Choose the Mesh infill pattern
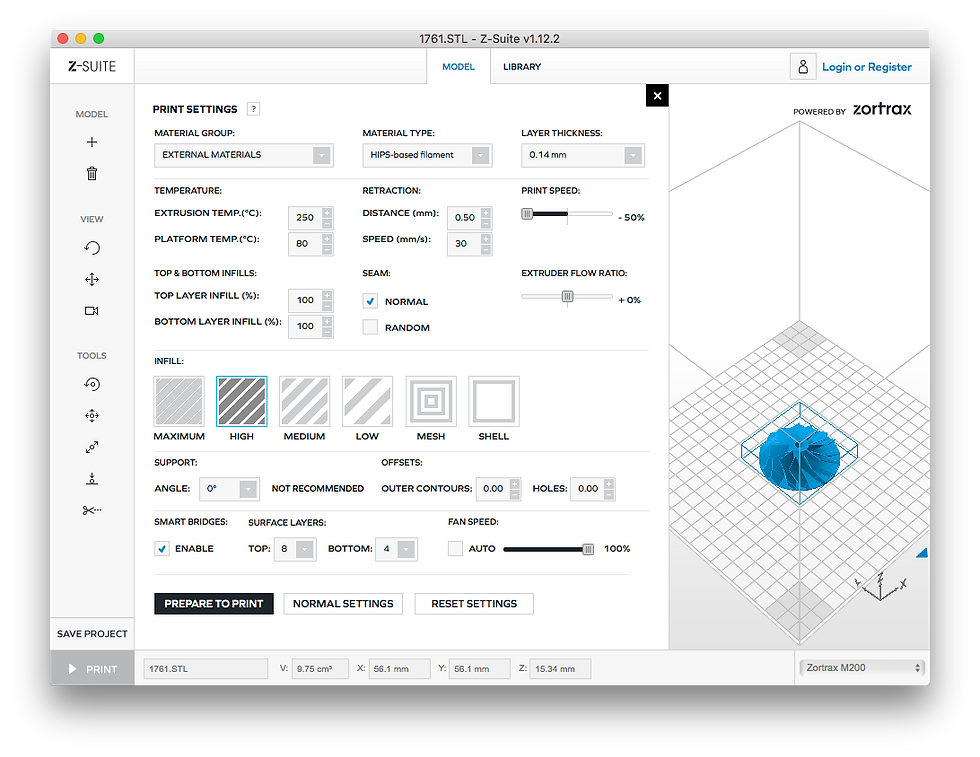Screen dimensions: 980x757 [431, 401]
